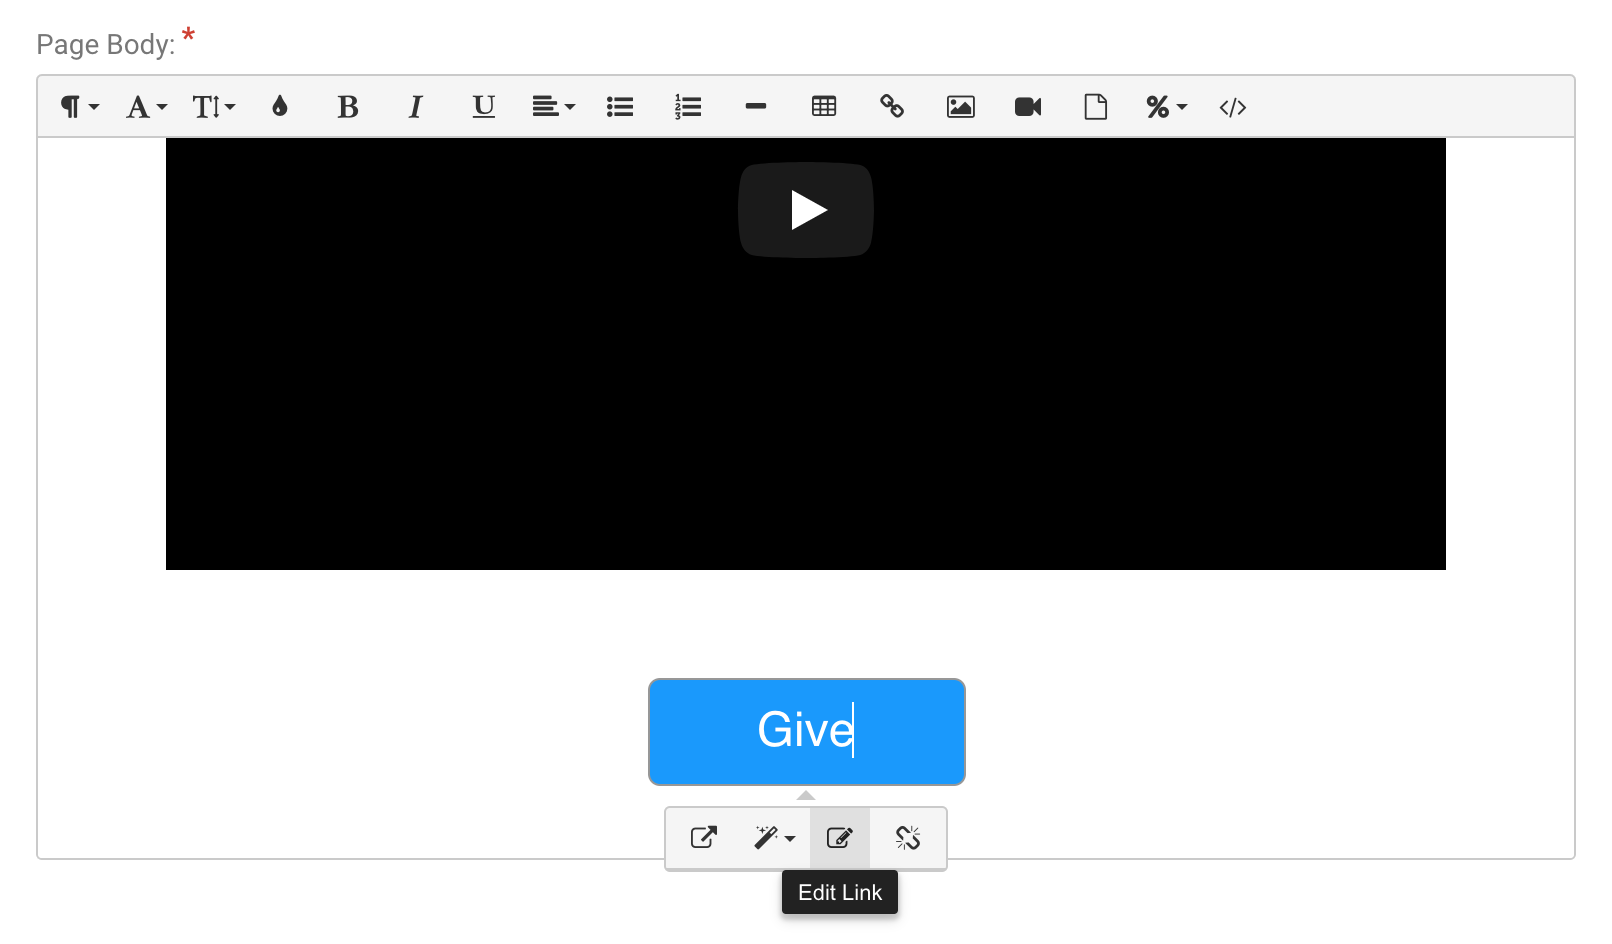1612x944 pixels.
Task: Click the blue Give button
Action: 807,732
